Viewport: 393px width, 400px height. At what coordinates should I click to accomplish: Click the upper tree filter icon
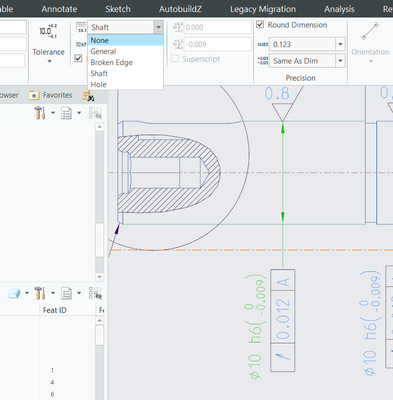coord(95,113)
